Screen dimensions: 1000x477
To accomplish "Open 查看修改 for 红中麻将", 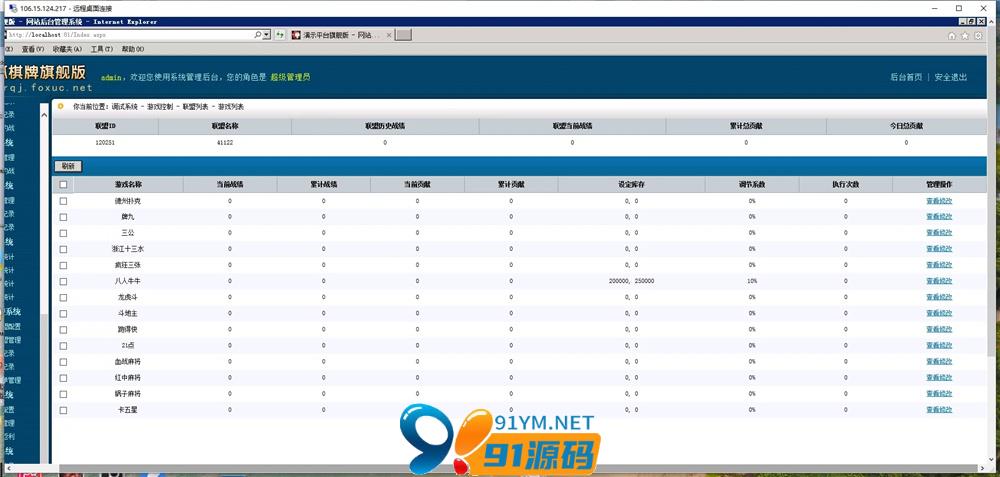I will 939,378.
